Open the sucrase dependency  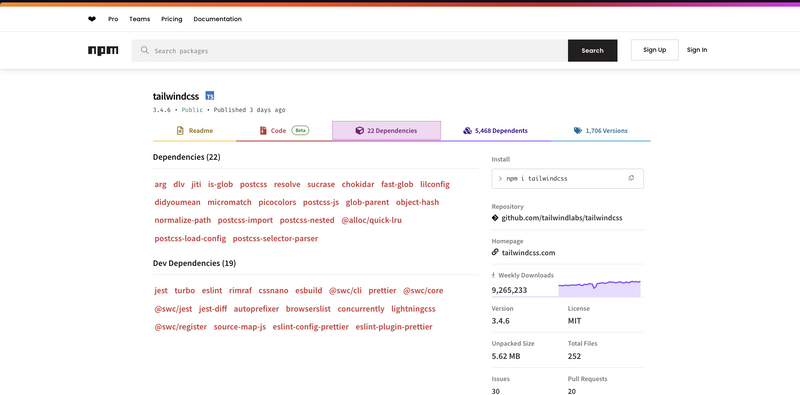(321, 184)
